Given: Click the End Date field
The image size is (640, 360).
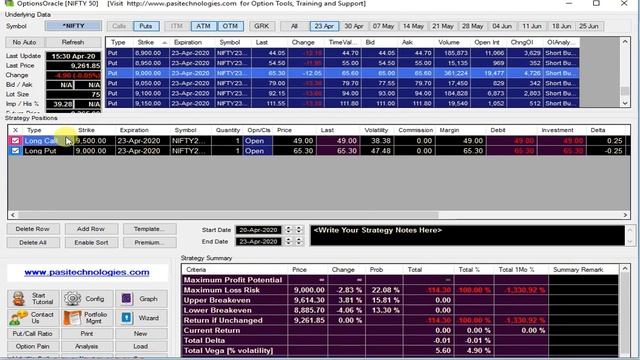Looking at the screenshot, I should [x=258, y=242].
